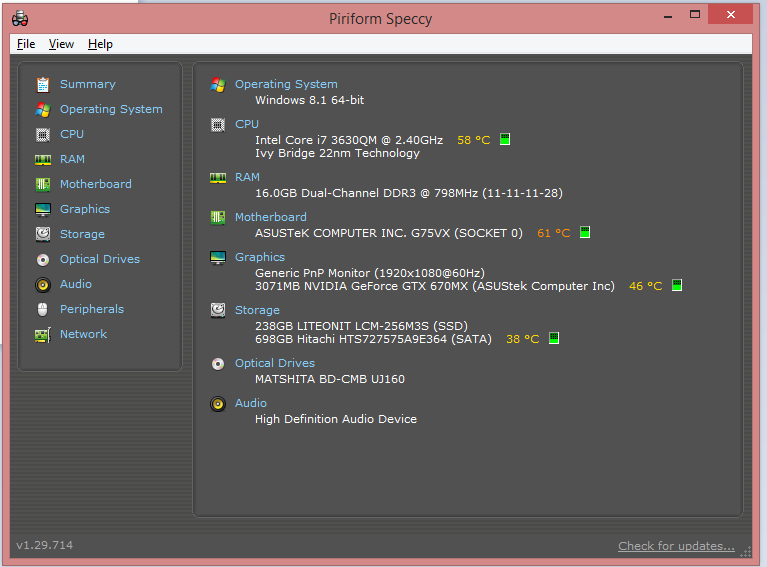
Task: Click the Graphics monitor icon in summary pane
Action: [218, 257]
